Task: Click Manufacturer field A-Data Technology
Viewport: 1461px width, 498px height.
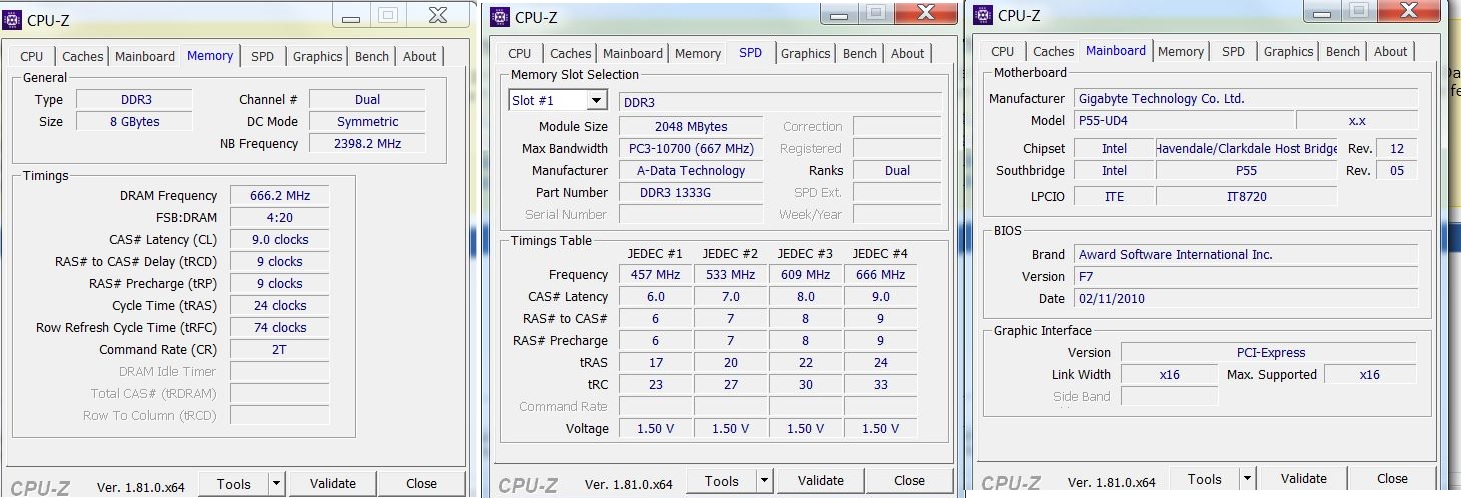Action: 691,171
